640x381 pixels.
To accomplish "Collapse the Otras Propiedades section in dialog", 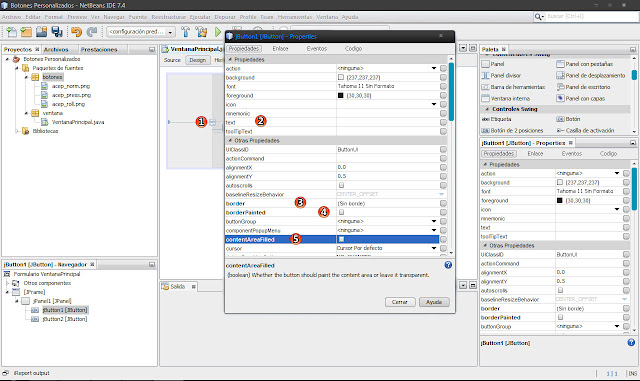I will [x=230, y=140].
